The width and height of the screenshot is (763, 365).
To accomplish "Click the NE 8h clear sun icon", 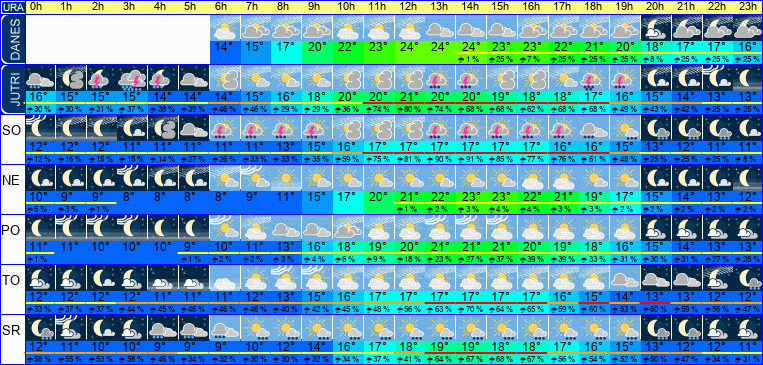I will (287, 178).
